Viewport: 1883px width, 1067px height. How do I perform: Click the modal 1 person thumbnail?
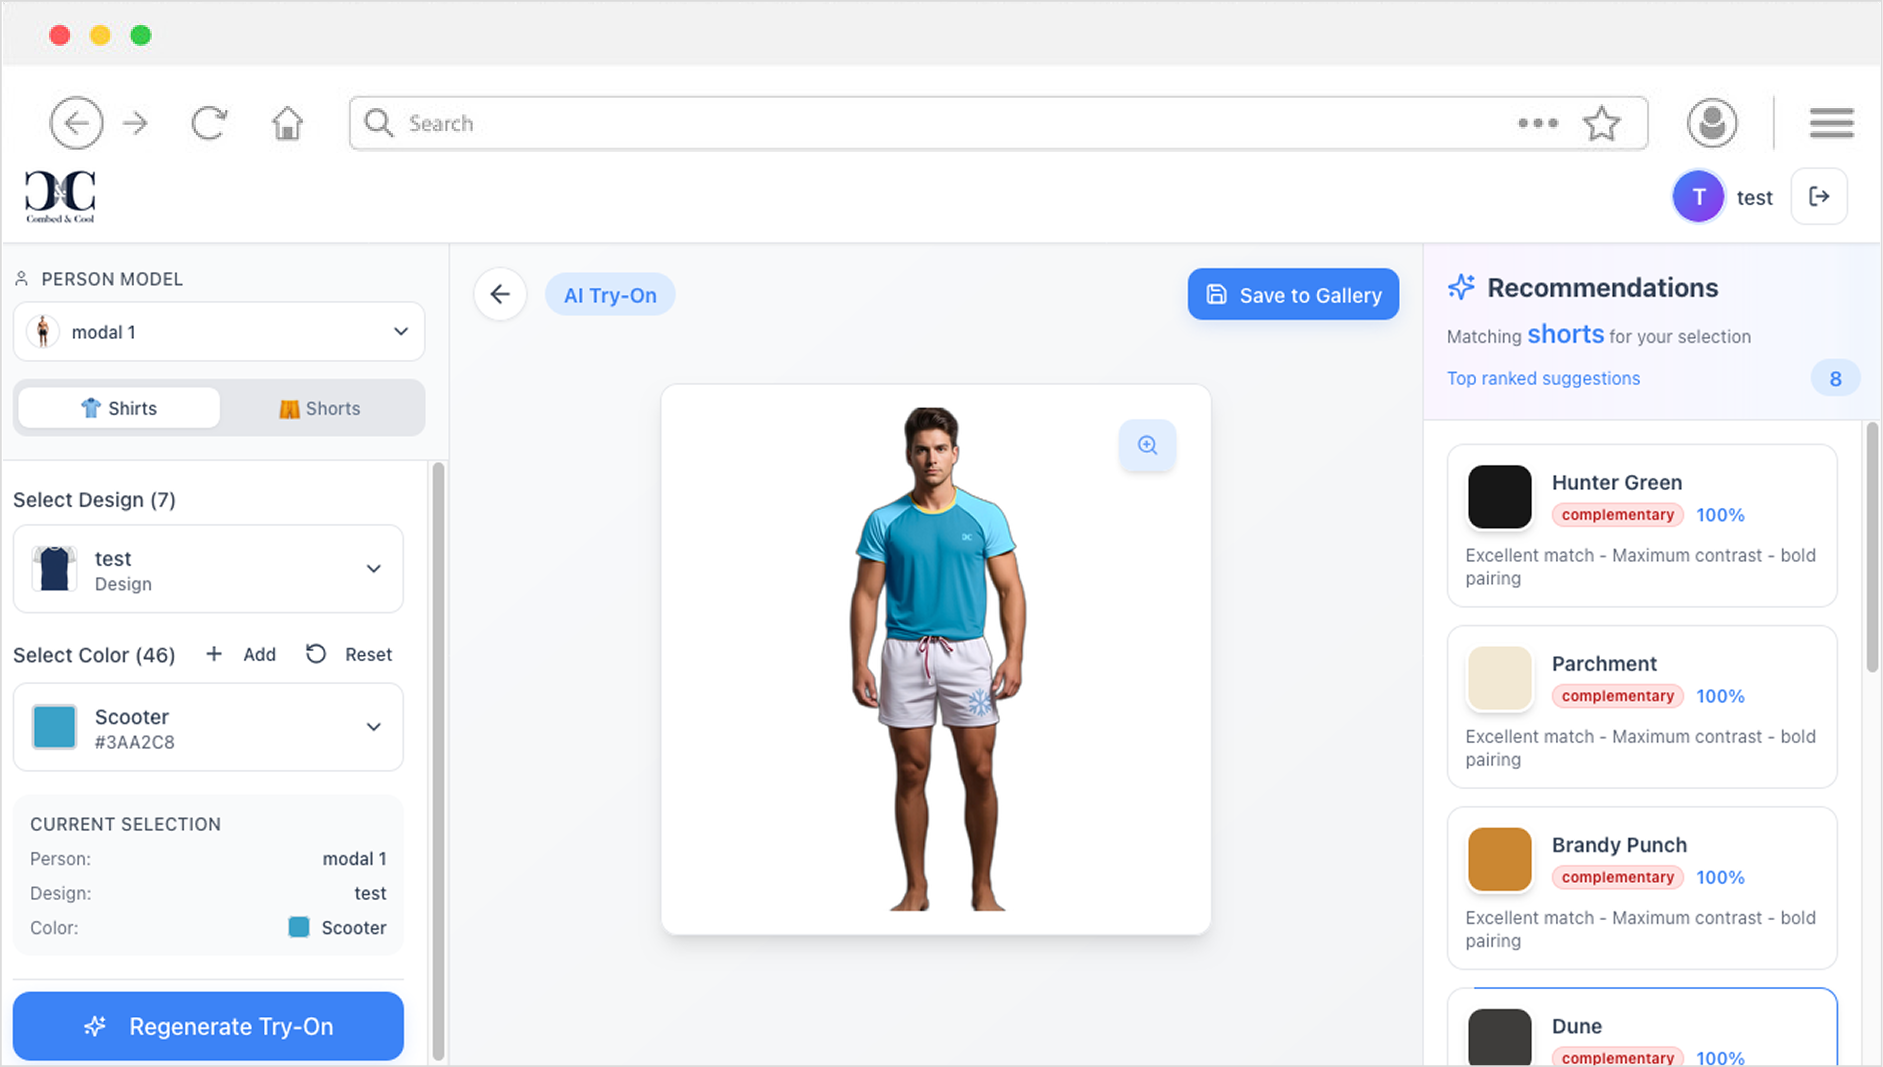(x=42, y=332)
